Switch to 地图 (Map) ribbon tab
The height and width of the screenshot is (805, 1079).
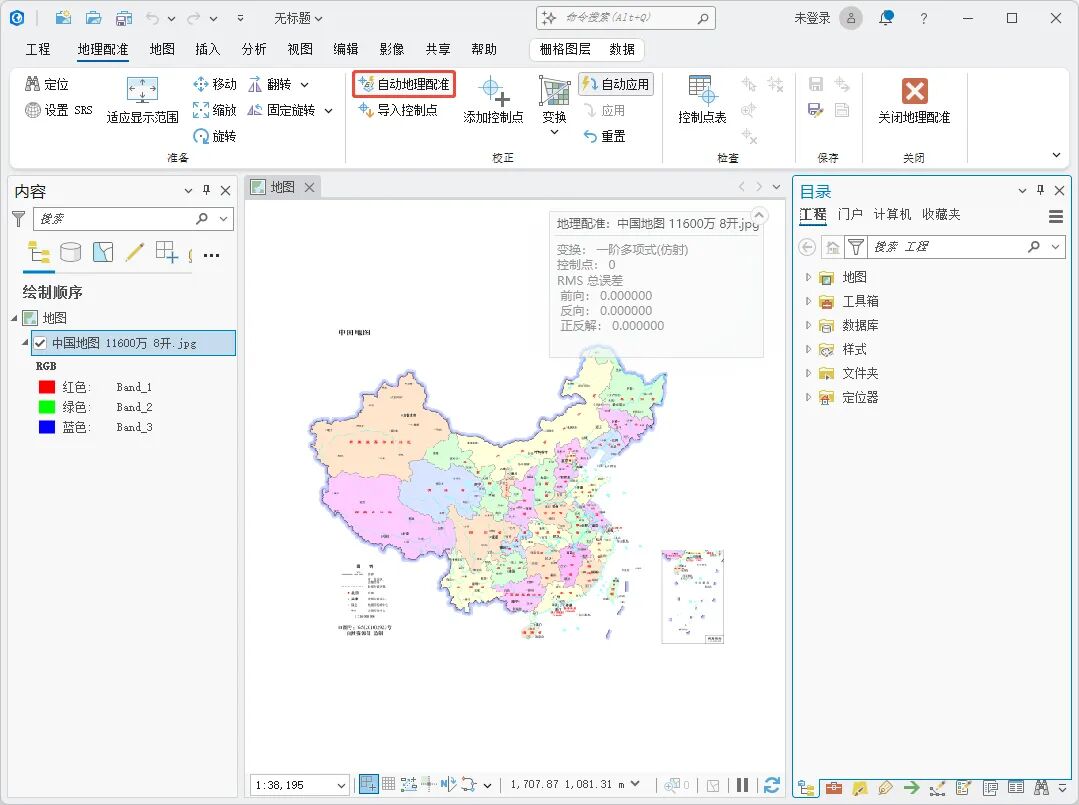pyautogui.click(x=162, y=50)
